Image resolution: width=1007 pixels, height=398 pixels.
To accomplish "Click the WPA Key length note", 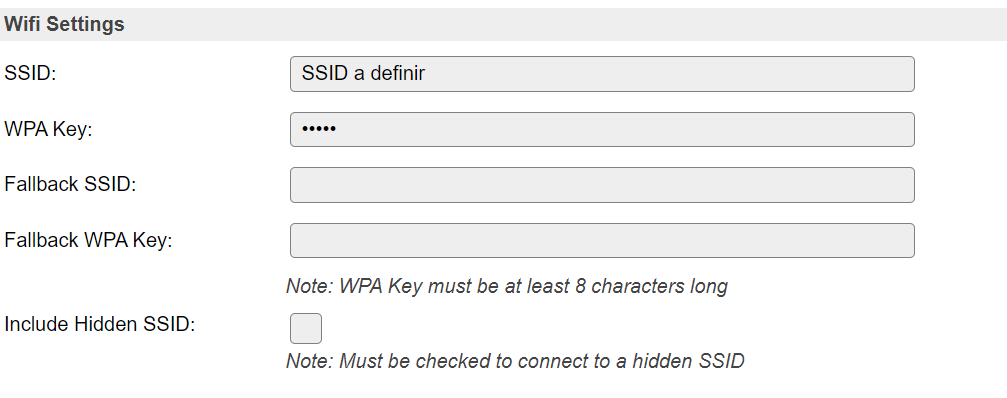I will [x=507, y=286].
